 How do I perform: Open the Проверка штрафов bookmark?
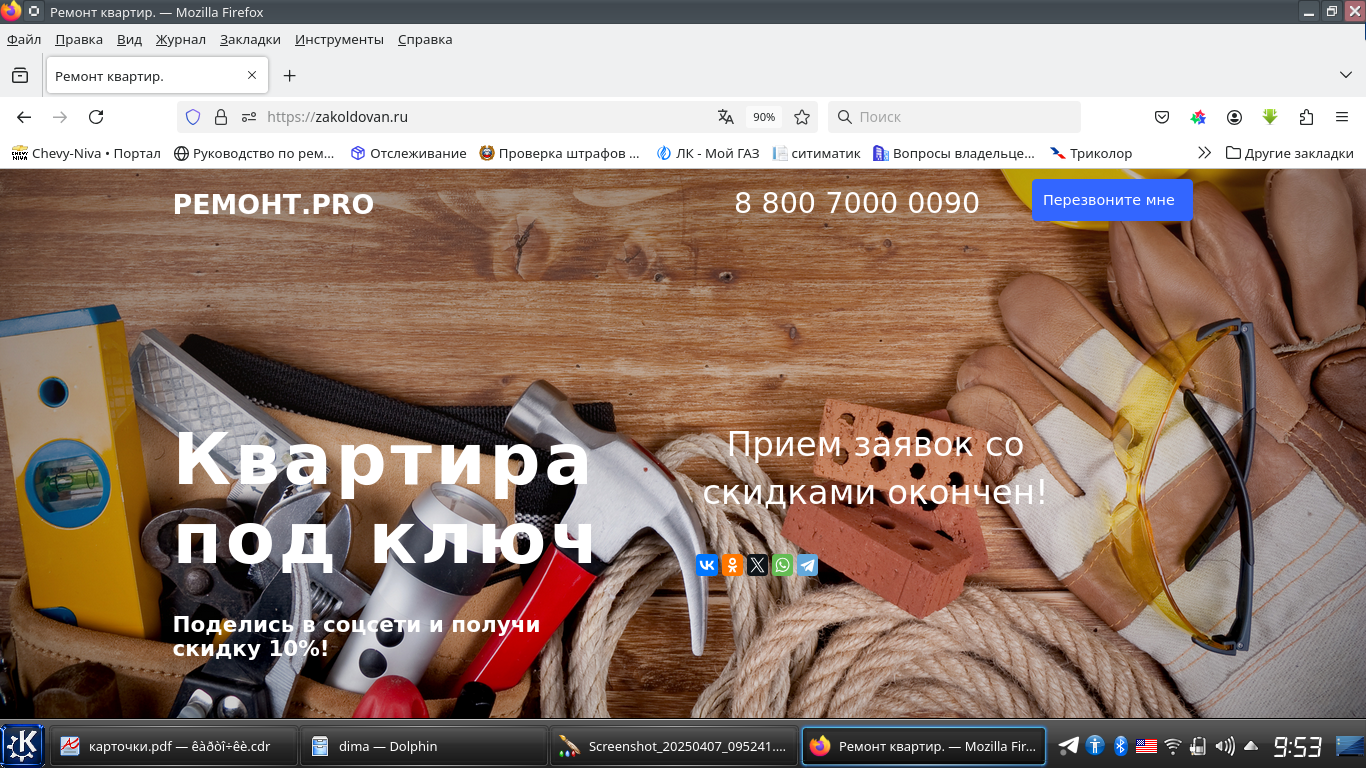point(559,153)
